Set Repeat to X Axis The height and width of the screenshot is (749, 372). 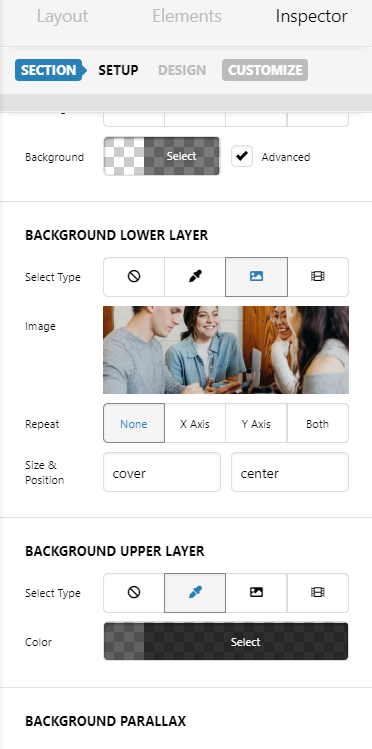195,424
